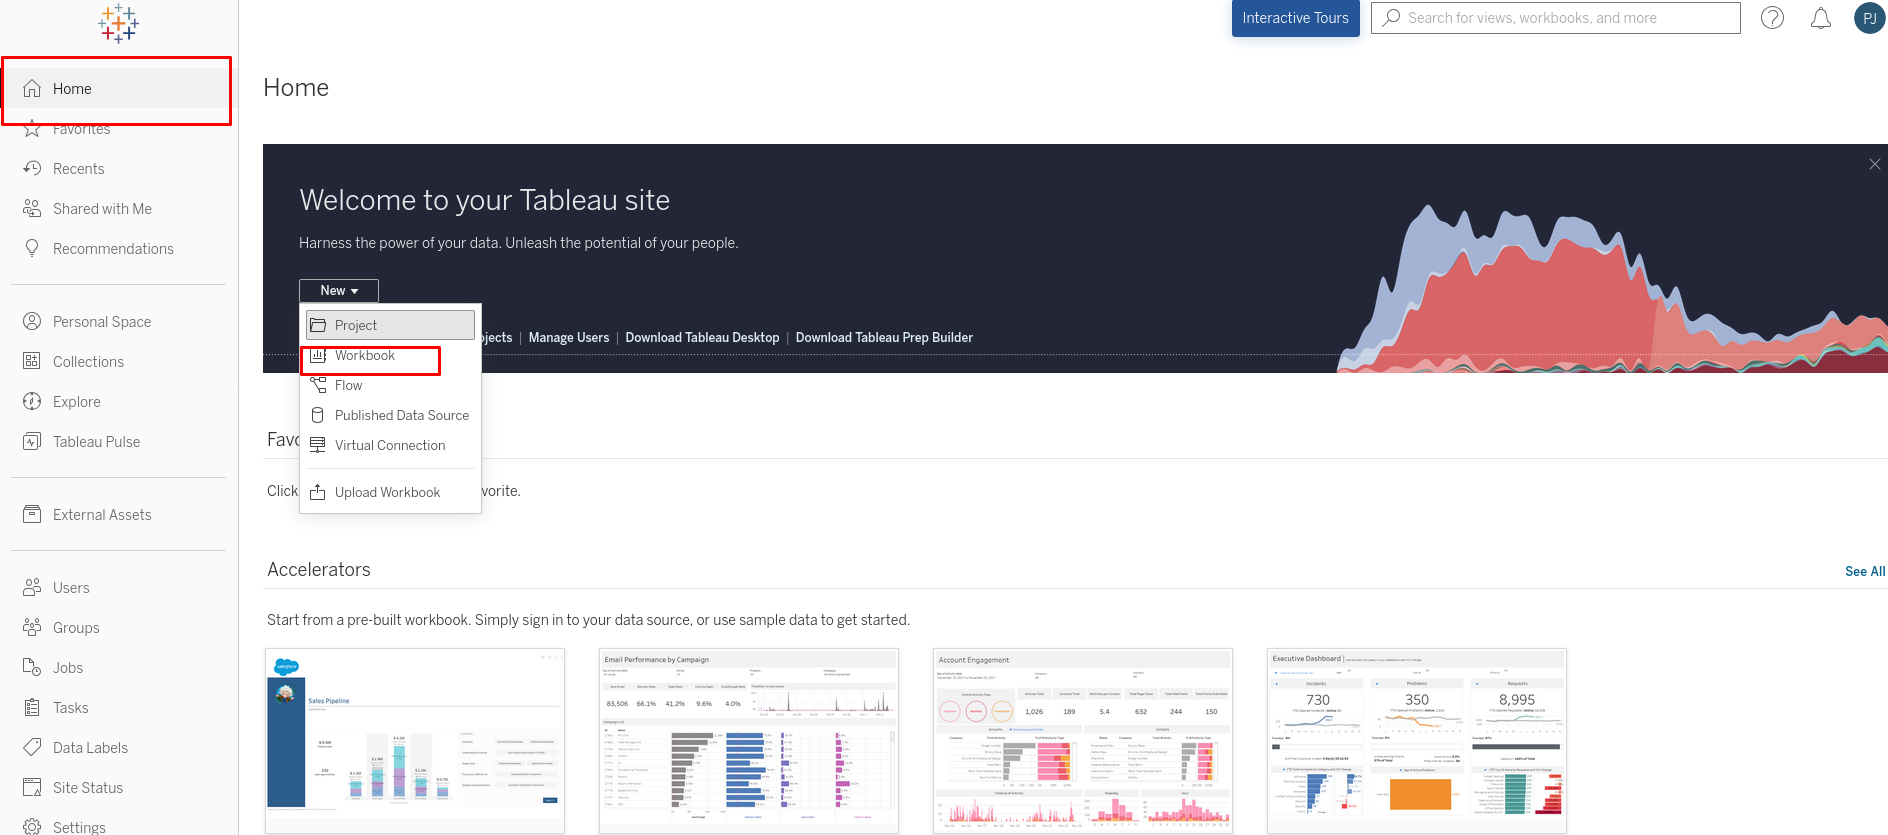1888x835 pixels.
Task: Open the Executive Dashboard accelerator thumbnail
Action: [1417, 741]
